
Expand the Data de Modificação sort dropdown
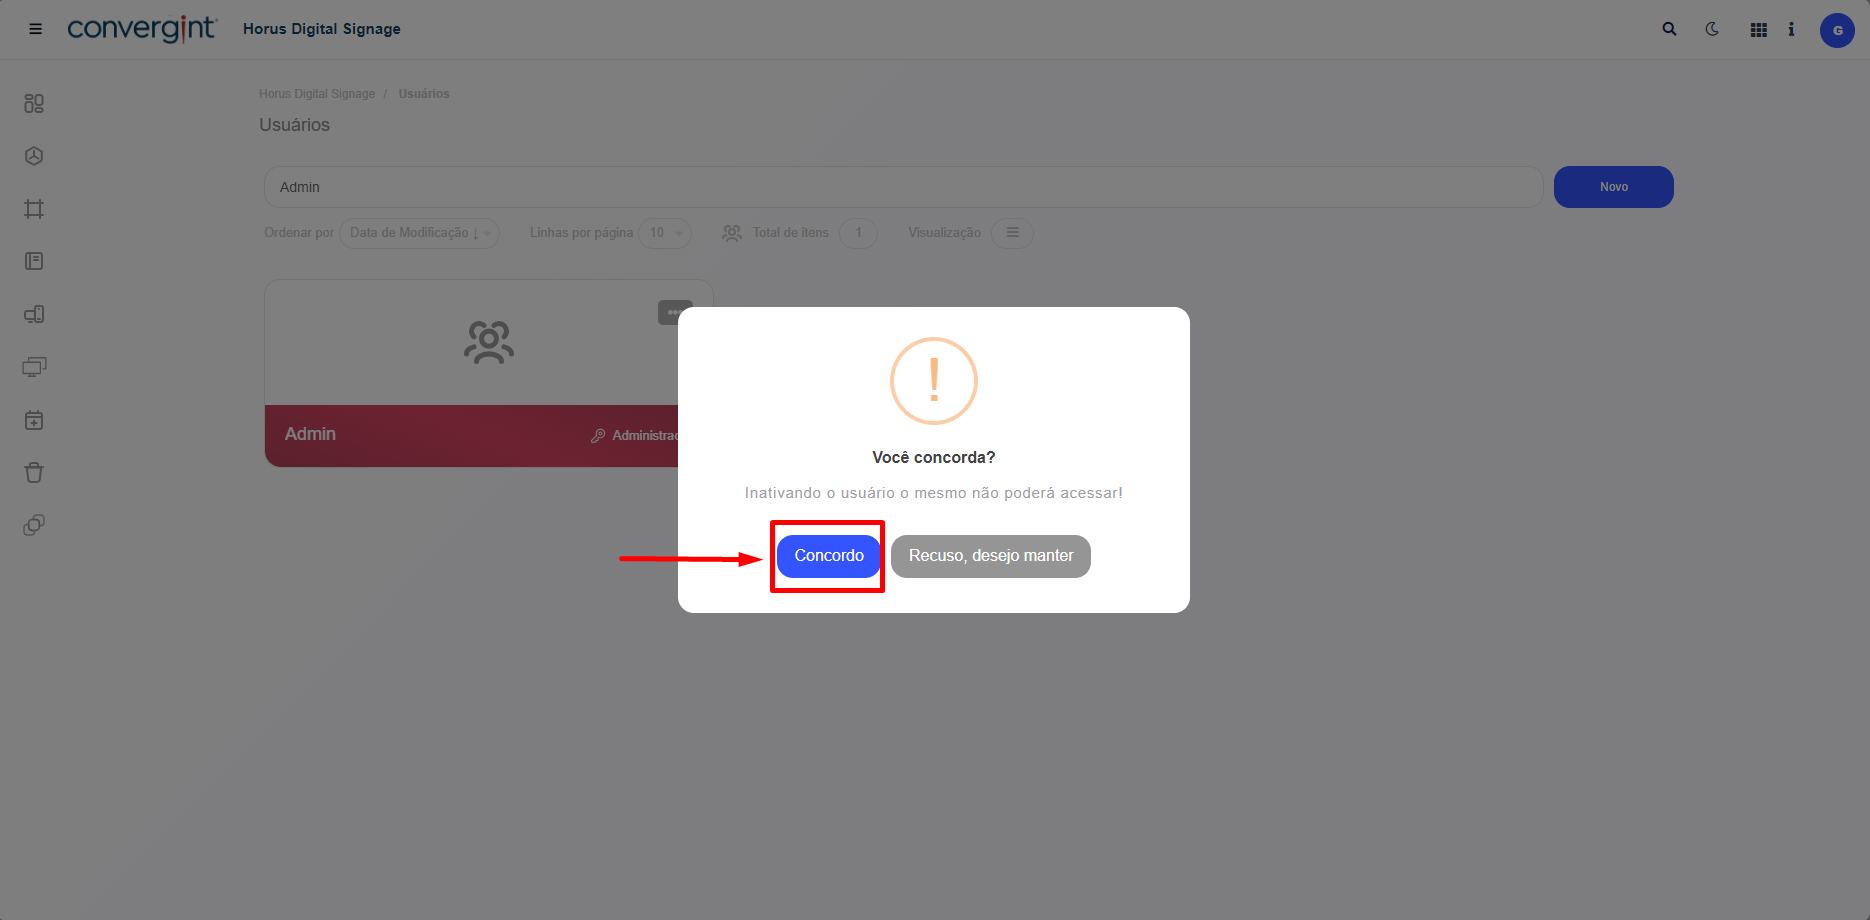420,233
